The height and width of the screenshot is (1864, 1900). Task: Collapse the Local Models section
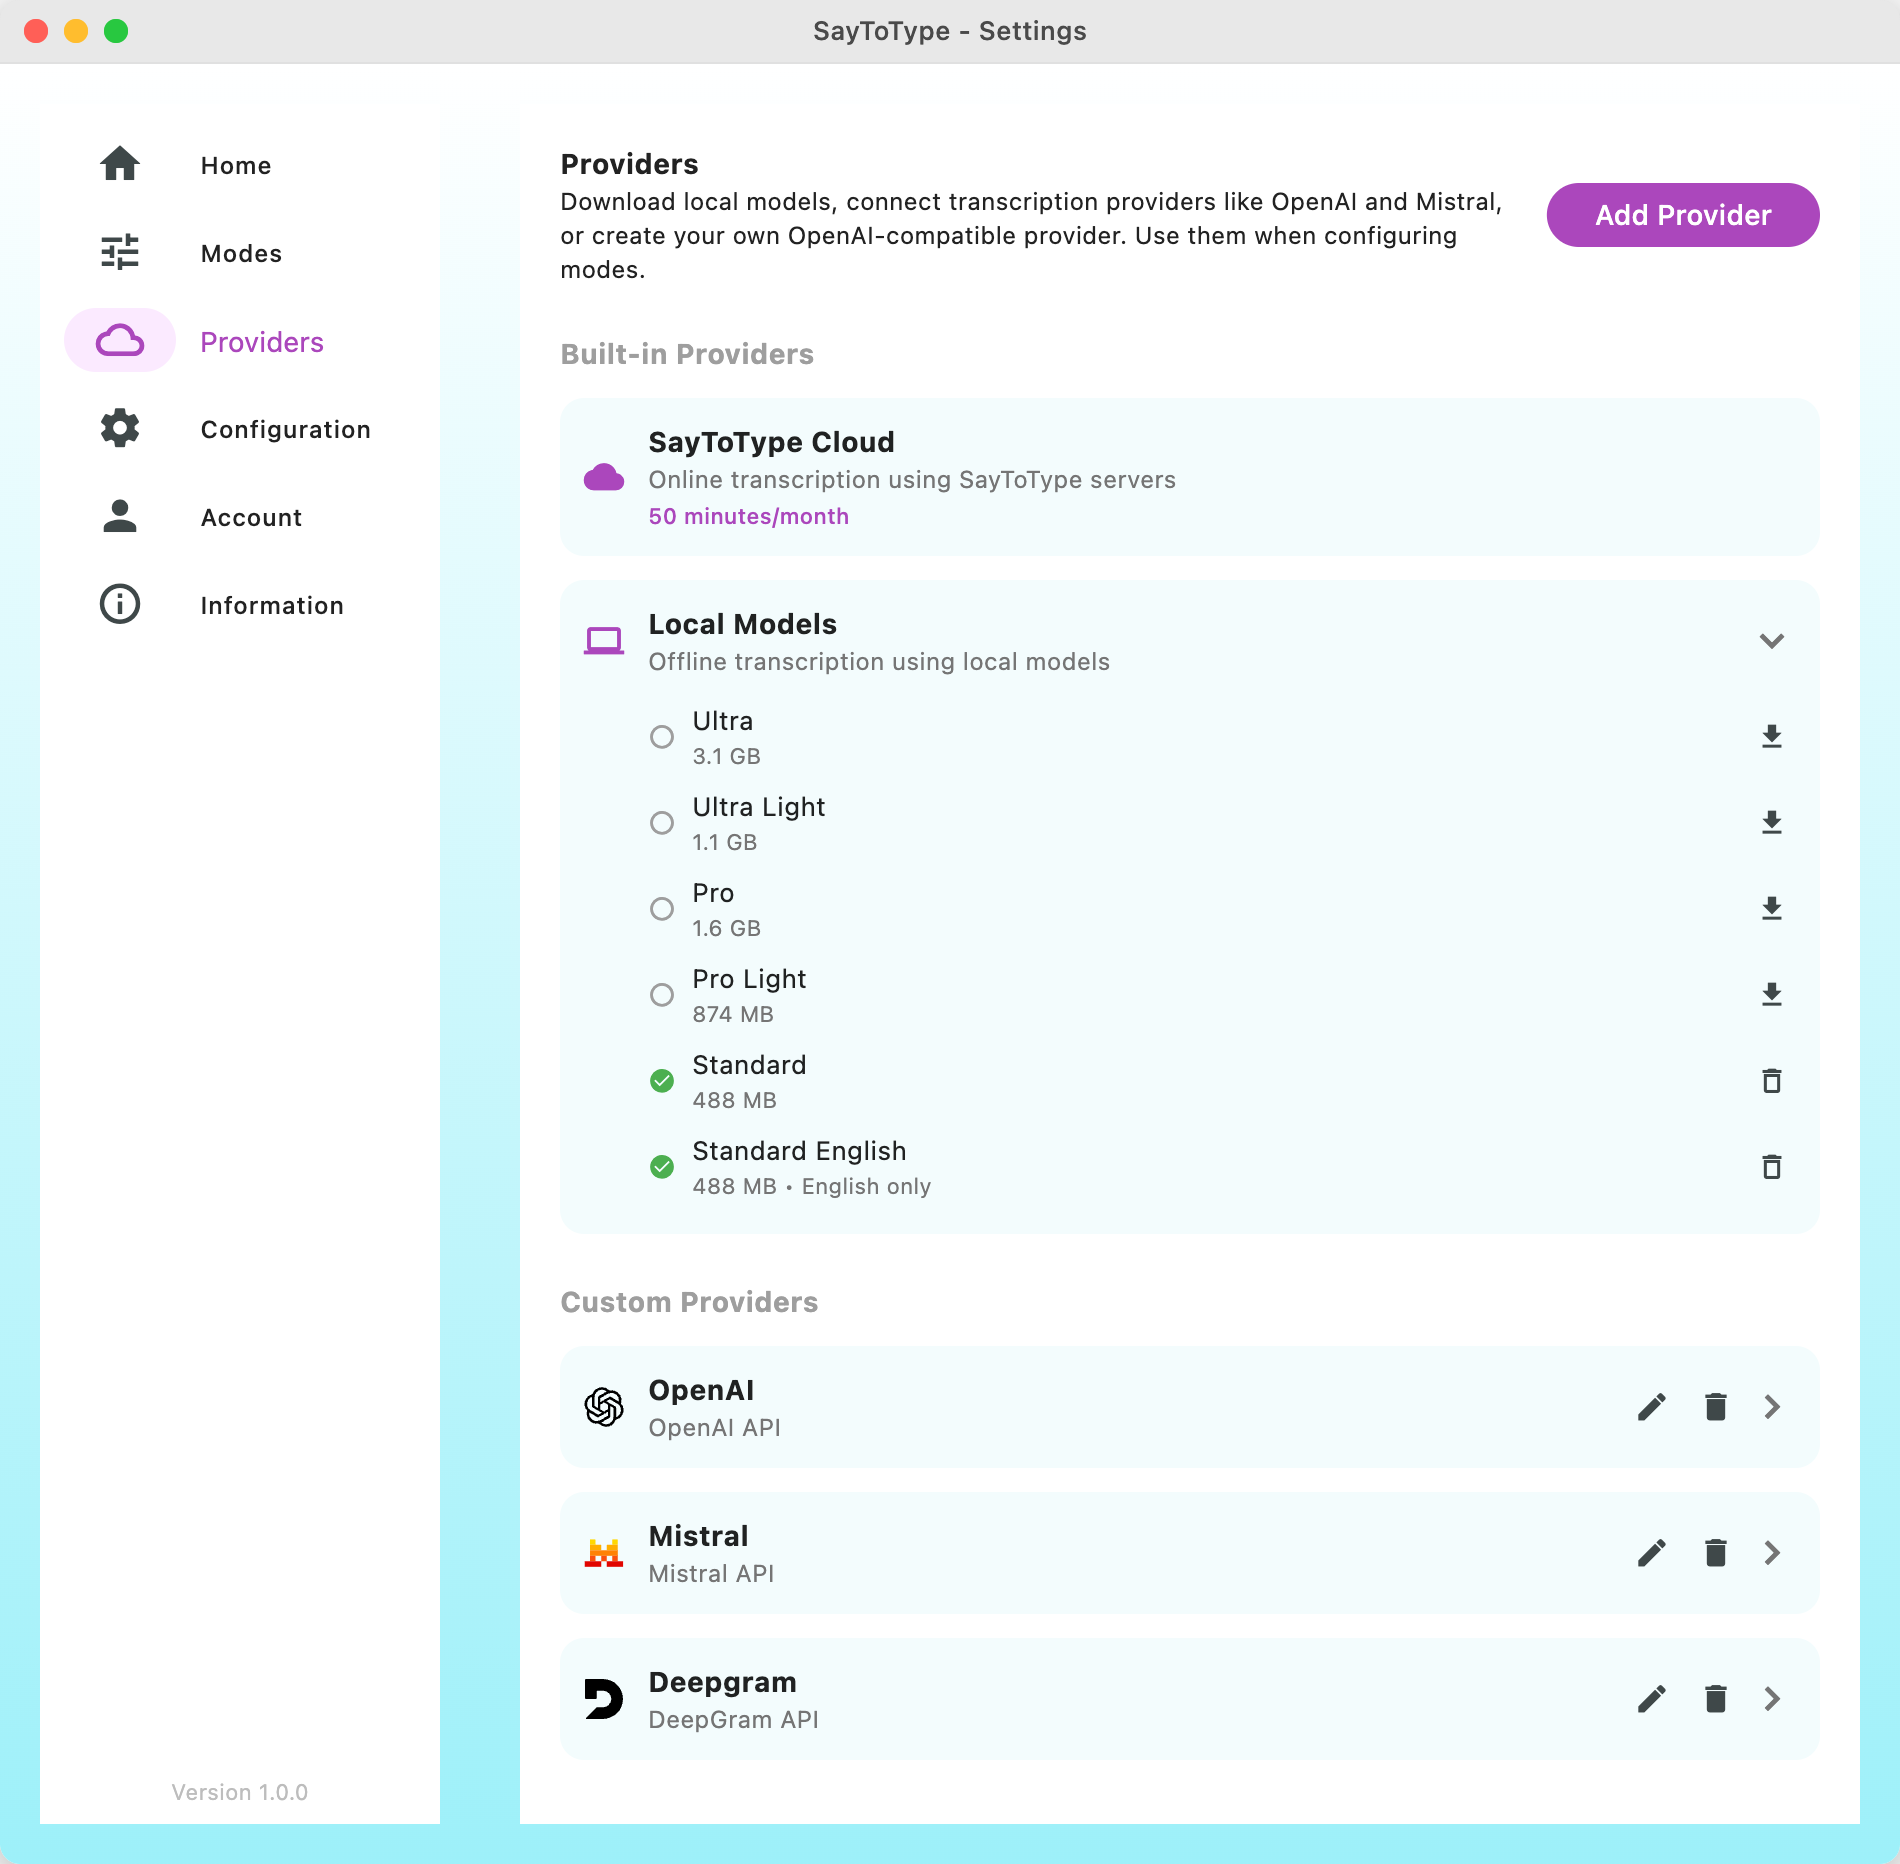(1771, 641)
